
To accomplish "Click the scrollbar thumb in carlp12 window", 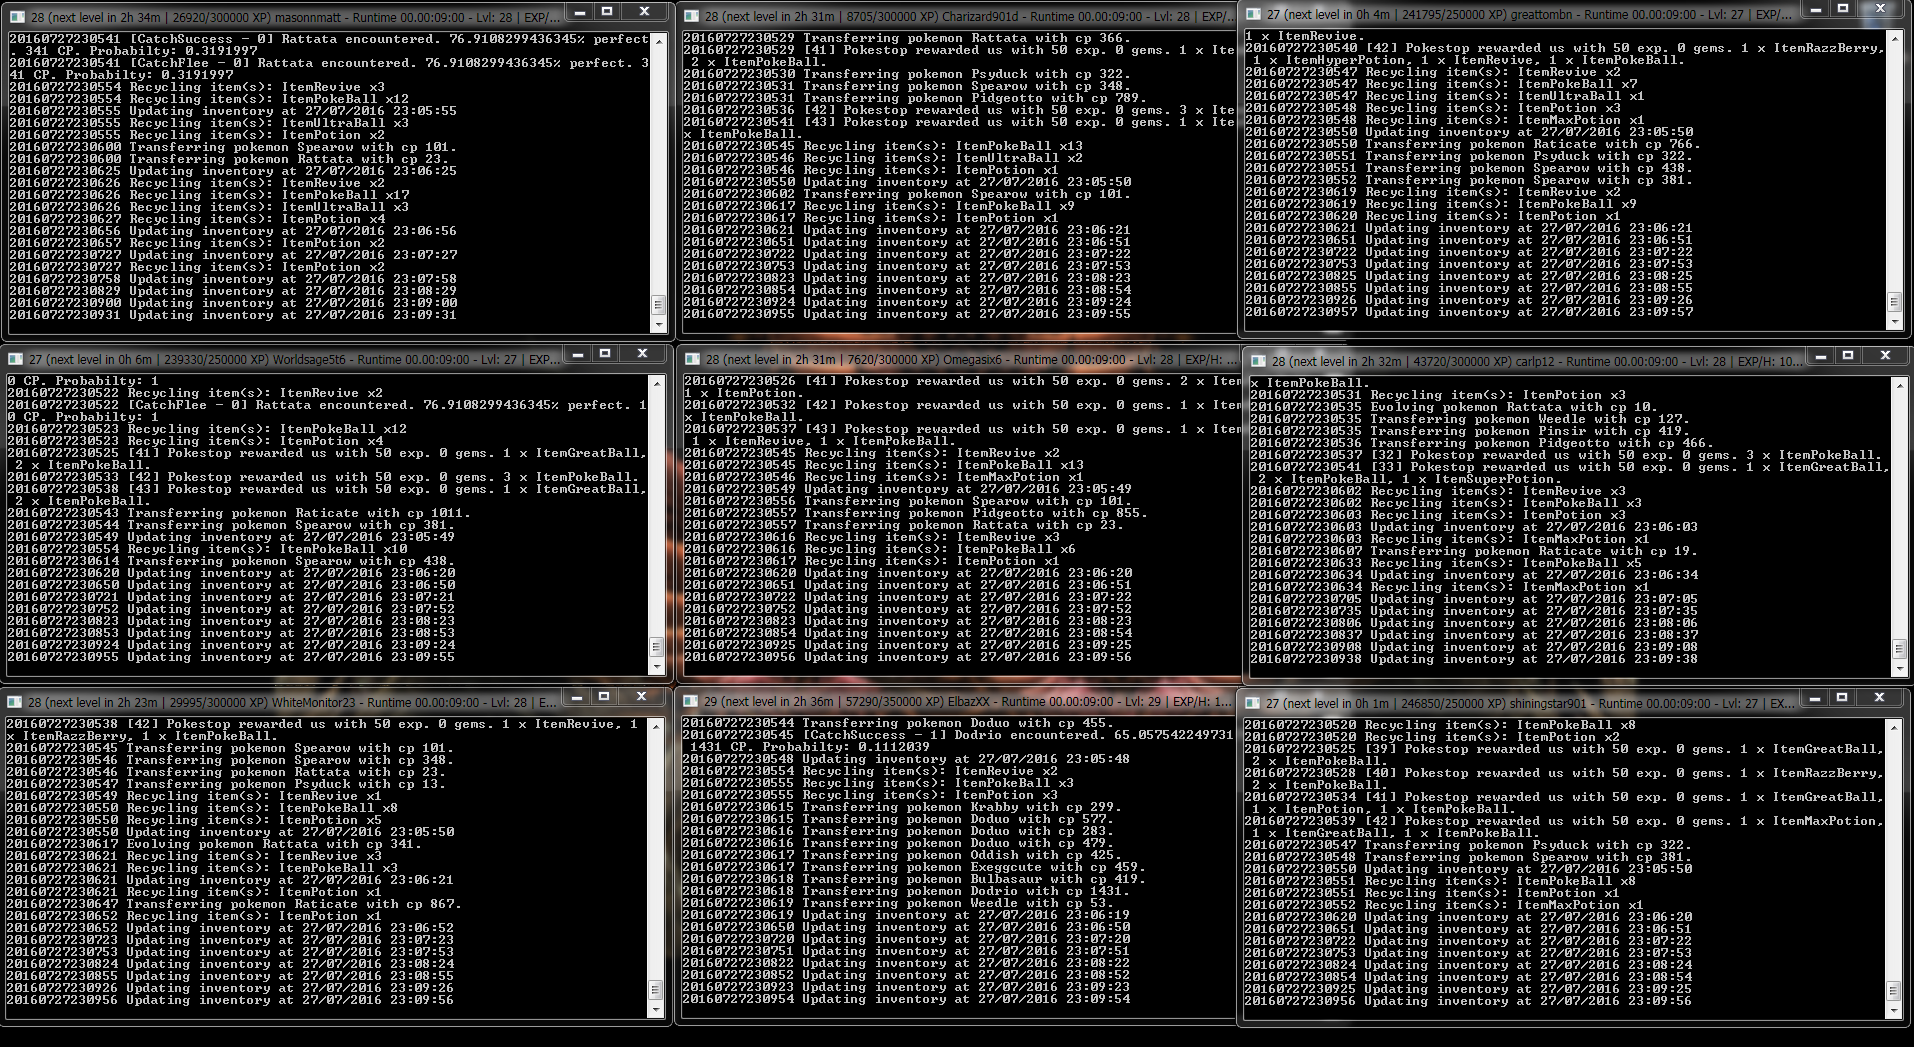I will pos(1900,648).
